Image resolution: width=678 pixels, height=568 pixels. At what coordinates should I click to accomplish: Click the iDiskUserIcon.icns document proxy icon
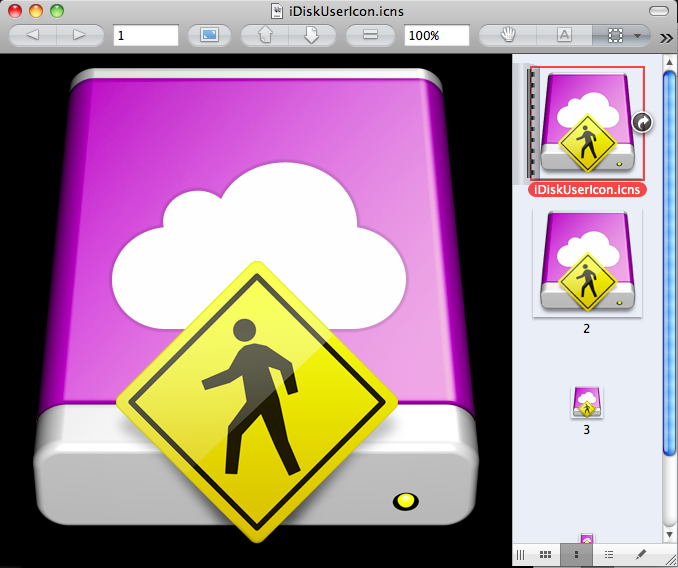coord(277,11)
